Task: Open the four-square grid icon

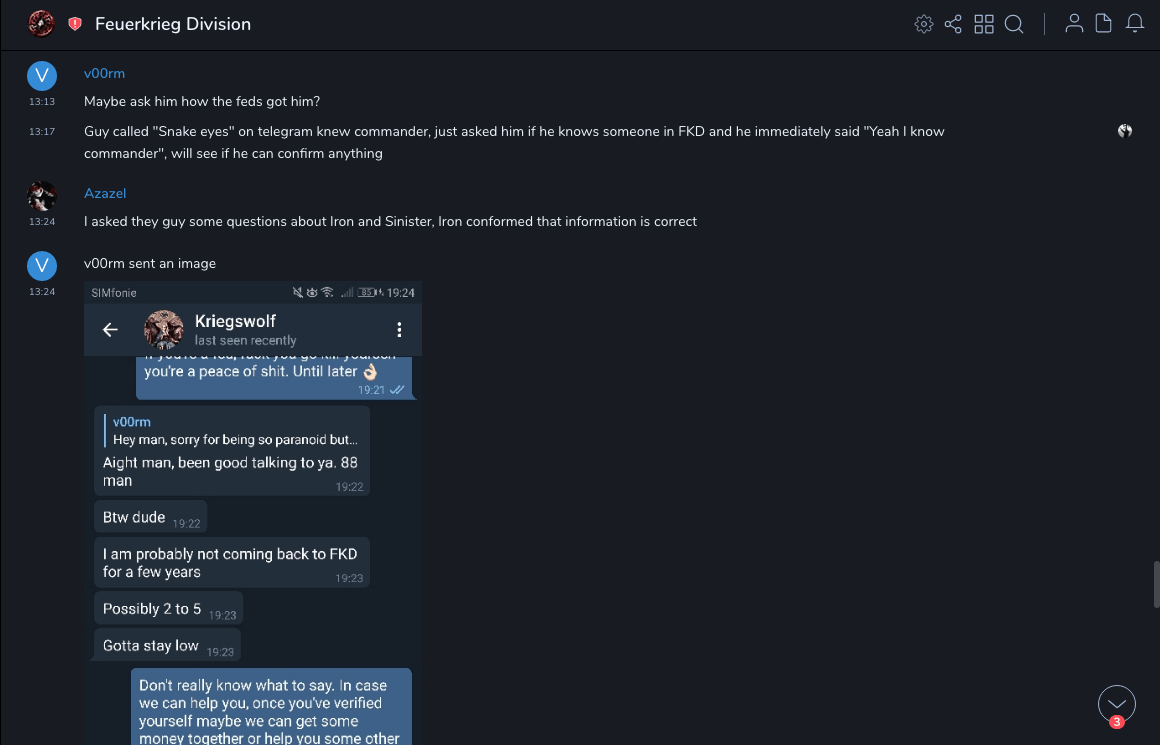Action: tap(984, 24)
